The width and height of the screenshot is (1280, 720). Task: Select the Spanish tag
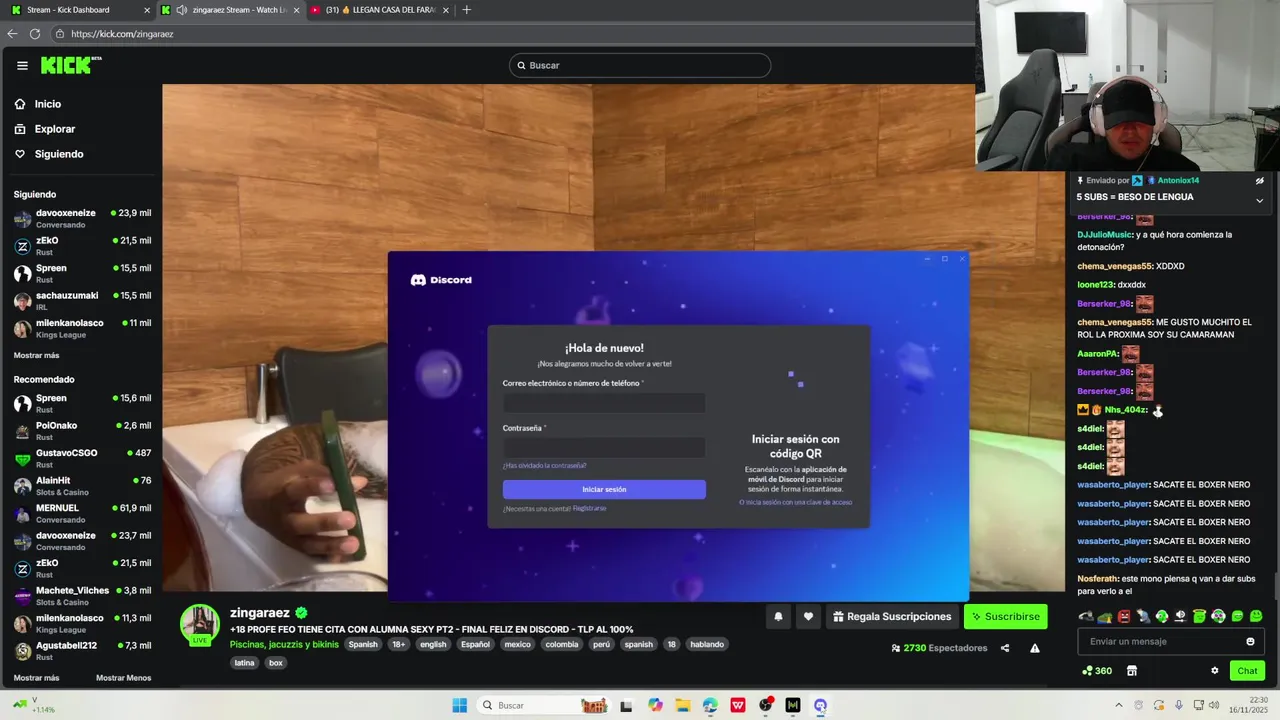(363, 645)
